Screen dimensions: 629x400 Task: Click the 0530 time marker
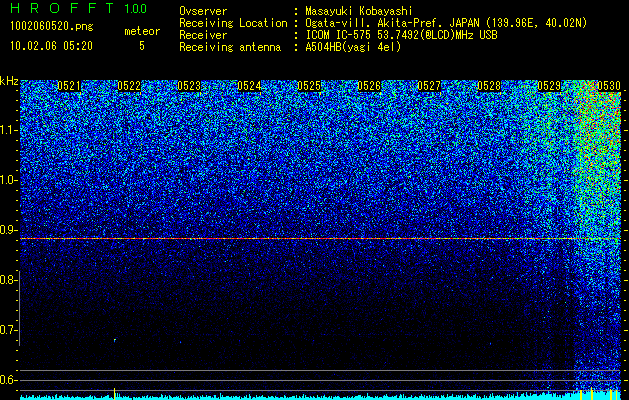(x=609, y=86)
